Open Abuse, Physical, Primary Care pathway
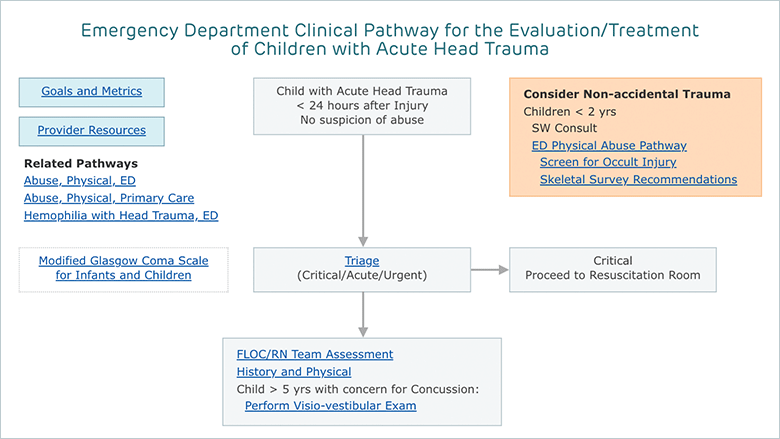This screenshot has width=780, height=439. click(x=109, y=198)
